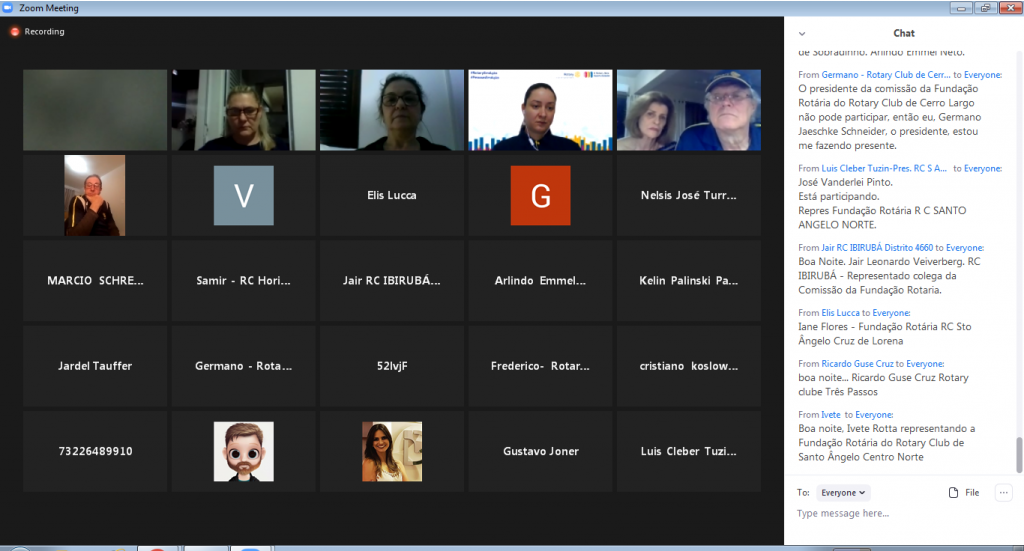Select the orange "G" avatar tile
Image resolution: width=1024 pixels, height=551 pixels.
540,195
